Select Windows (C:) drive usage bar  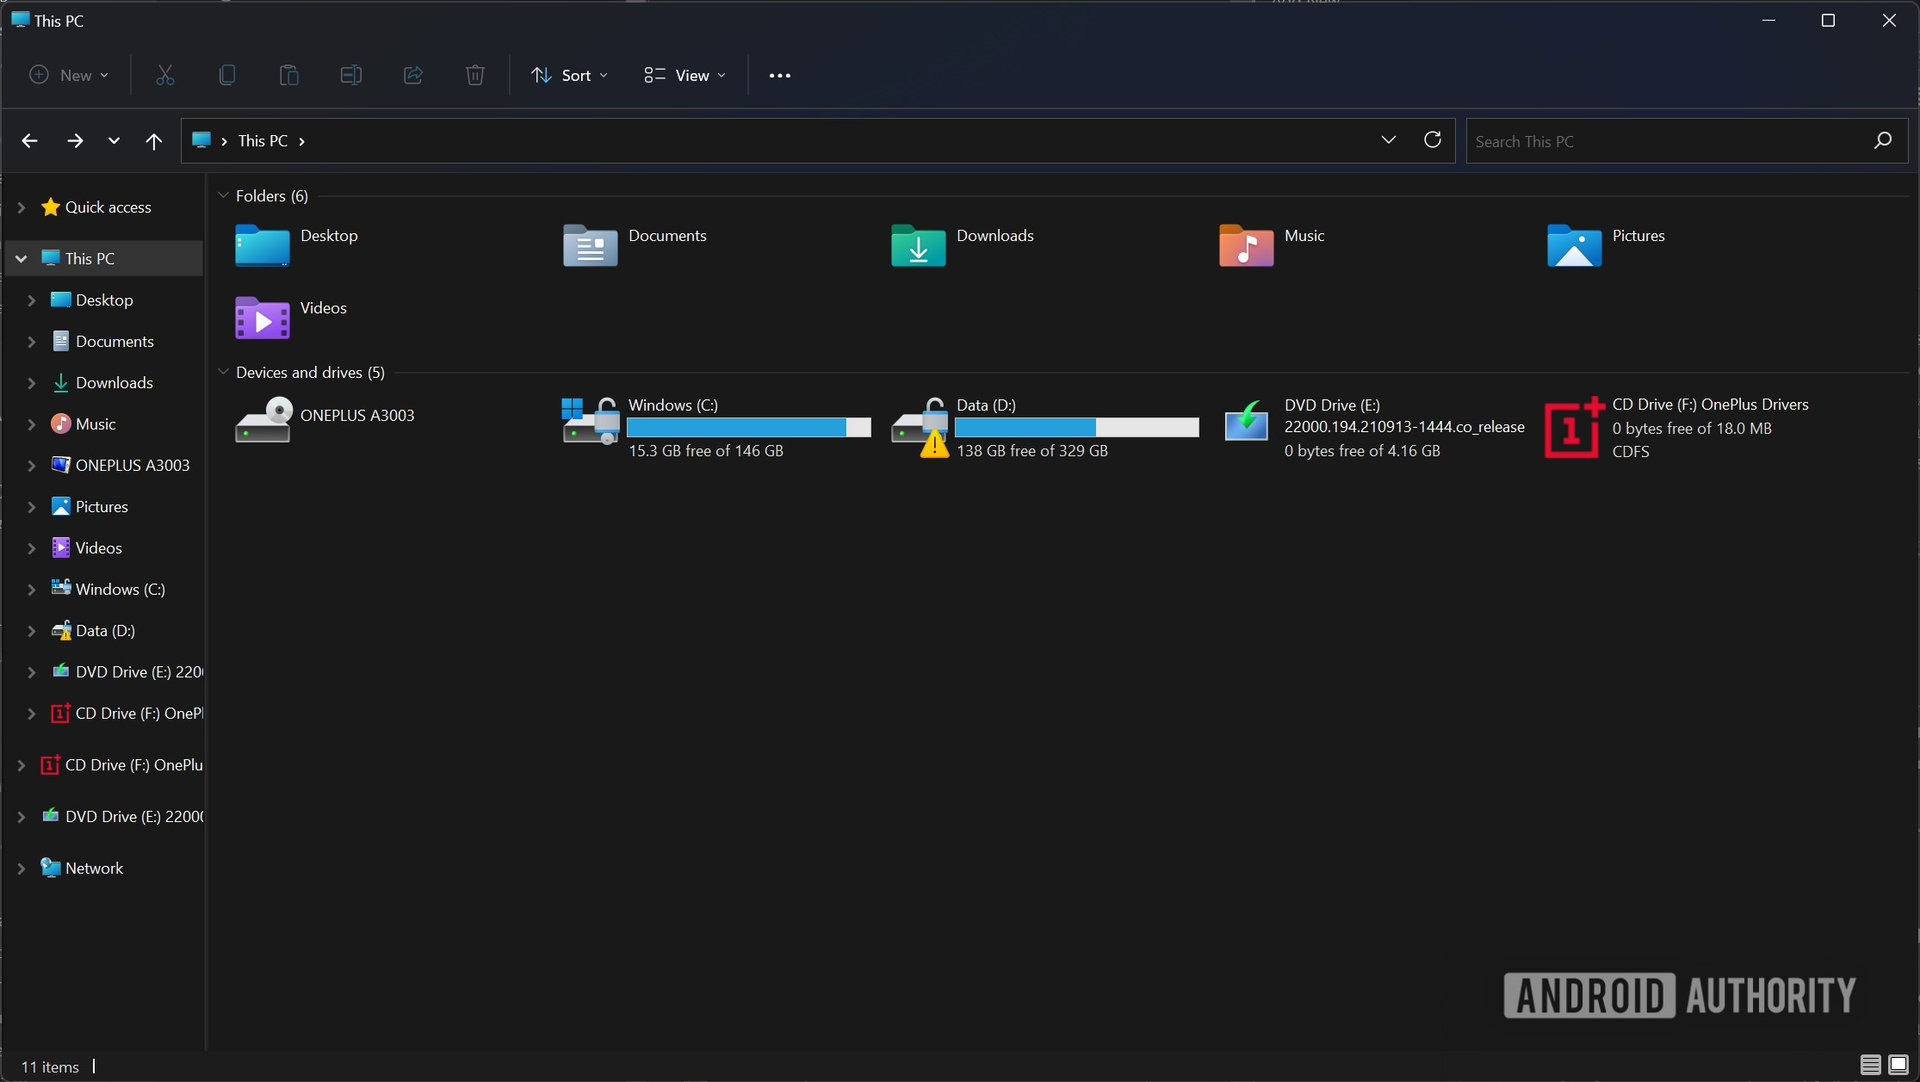[x=748, y=428]
